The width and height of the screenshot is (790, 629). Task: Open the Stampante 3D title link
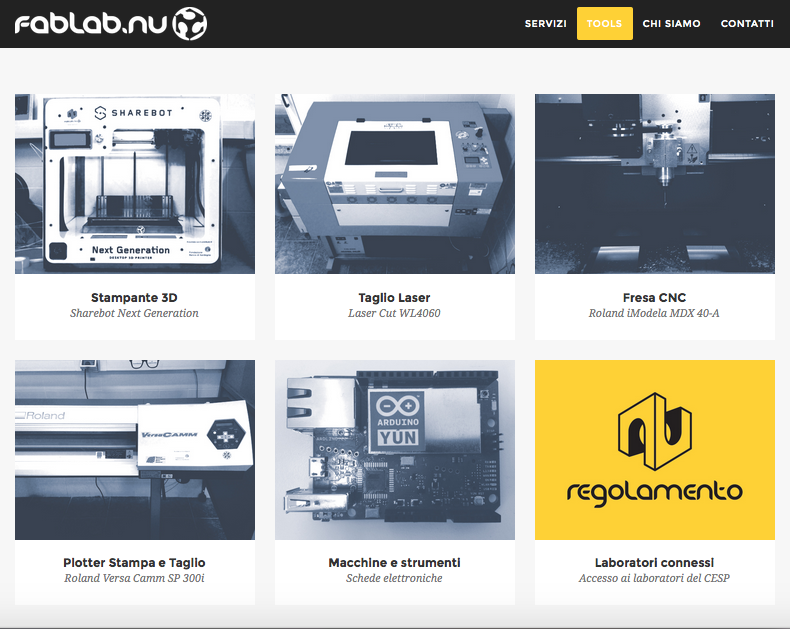(134, 298)
